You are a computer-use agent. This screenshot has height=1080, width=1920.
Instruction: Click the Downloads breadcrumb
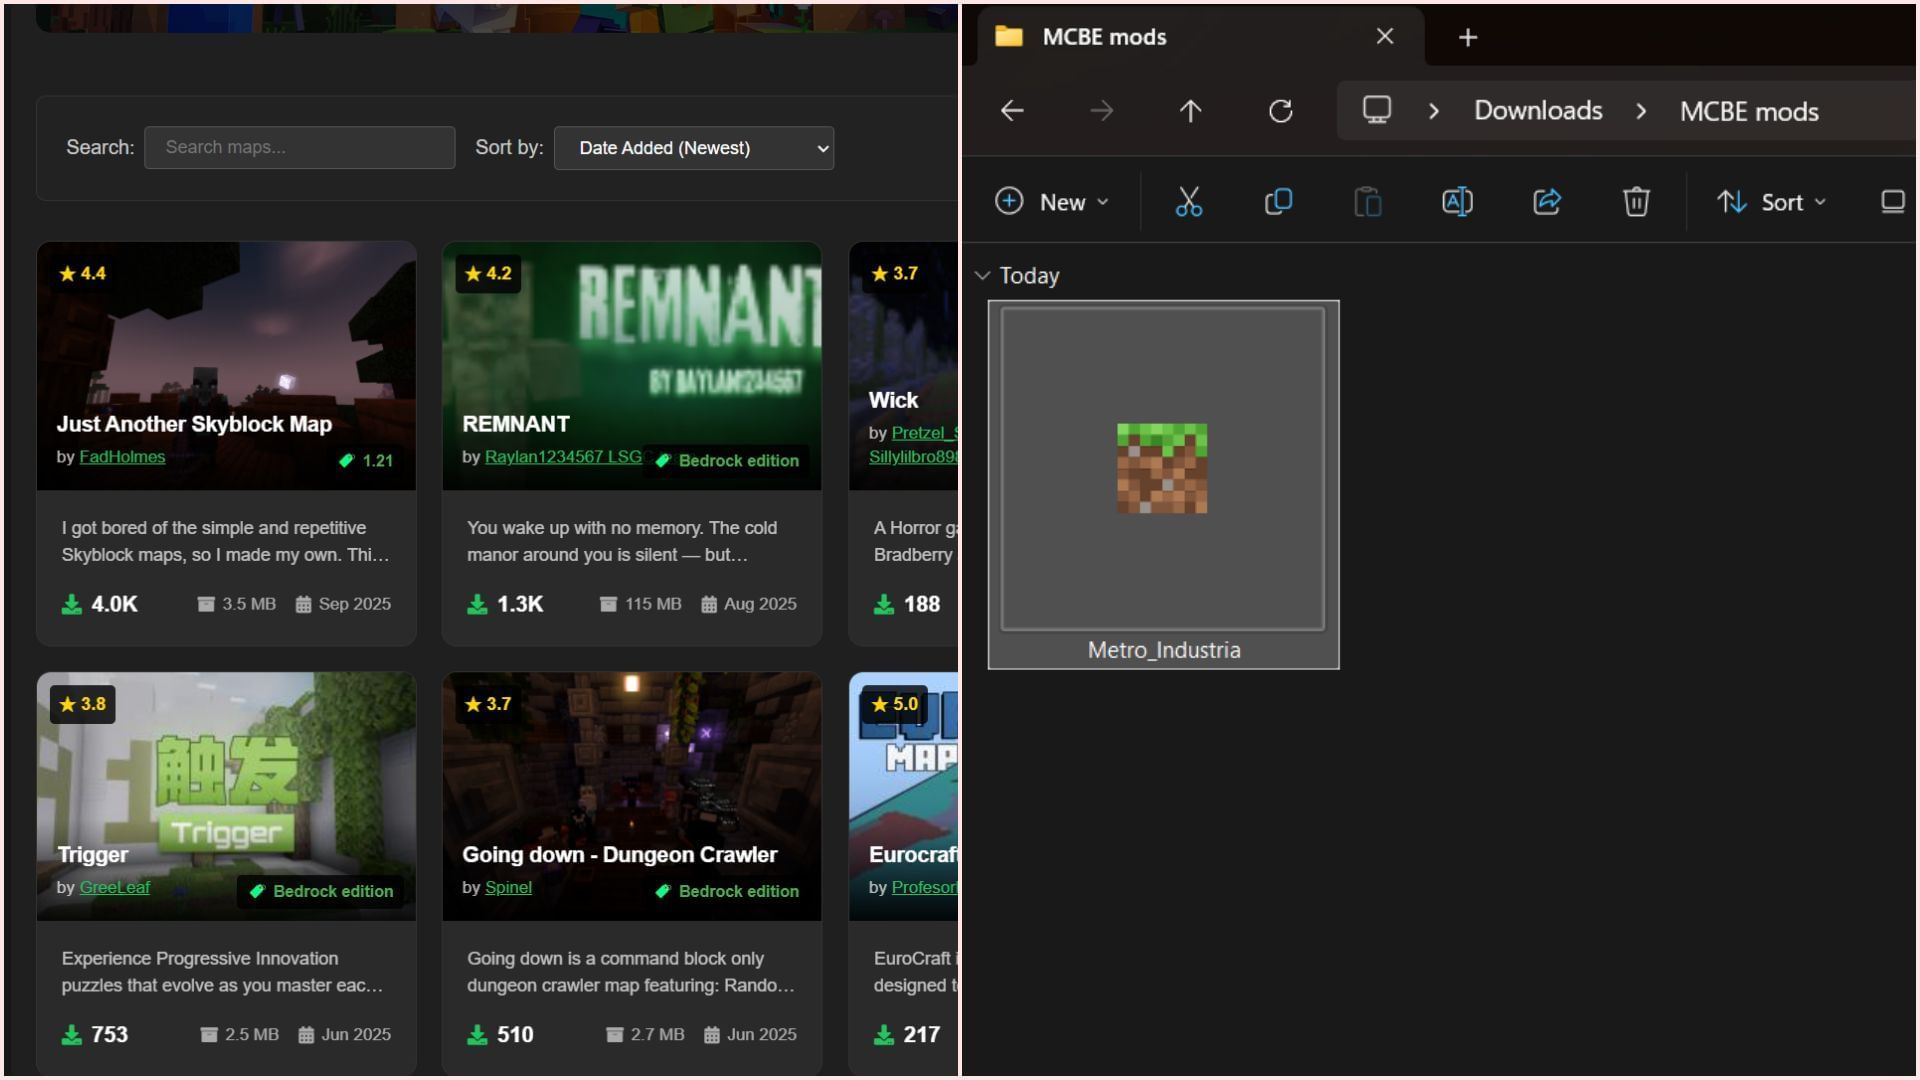click(x=1538, y=111)
